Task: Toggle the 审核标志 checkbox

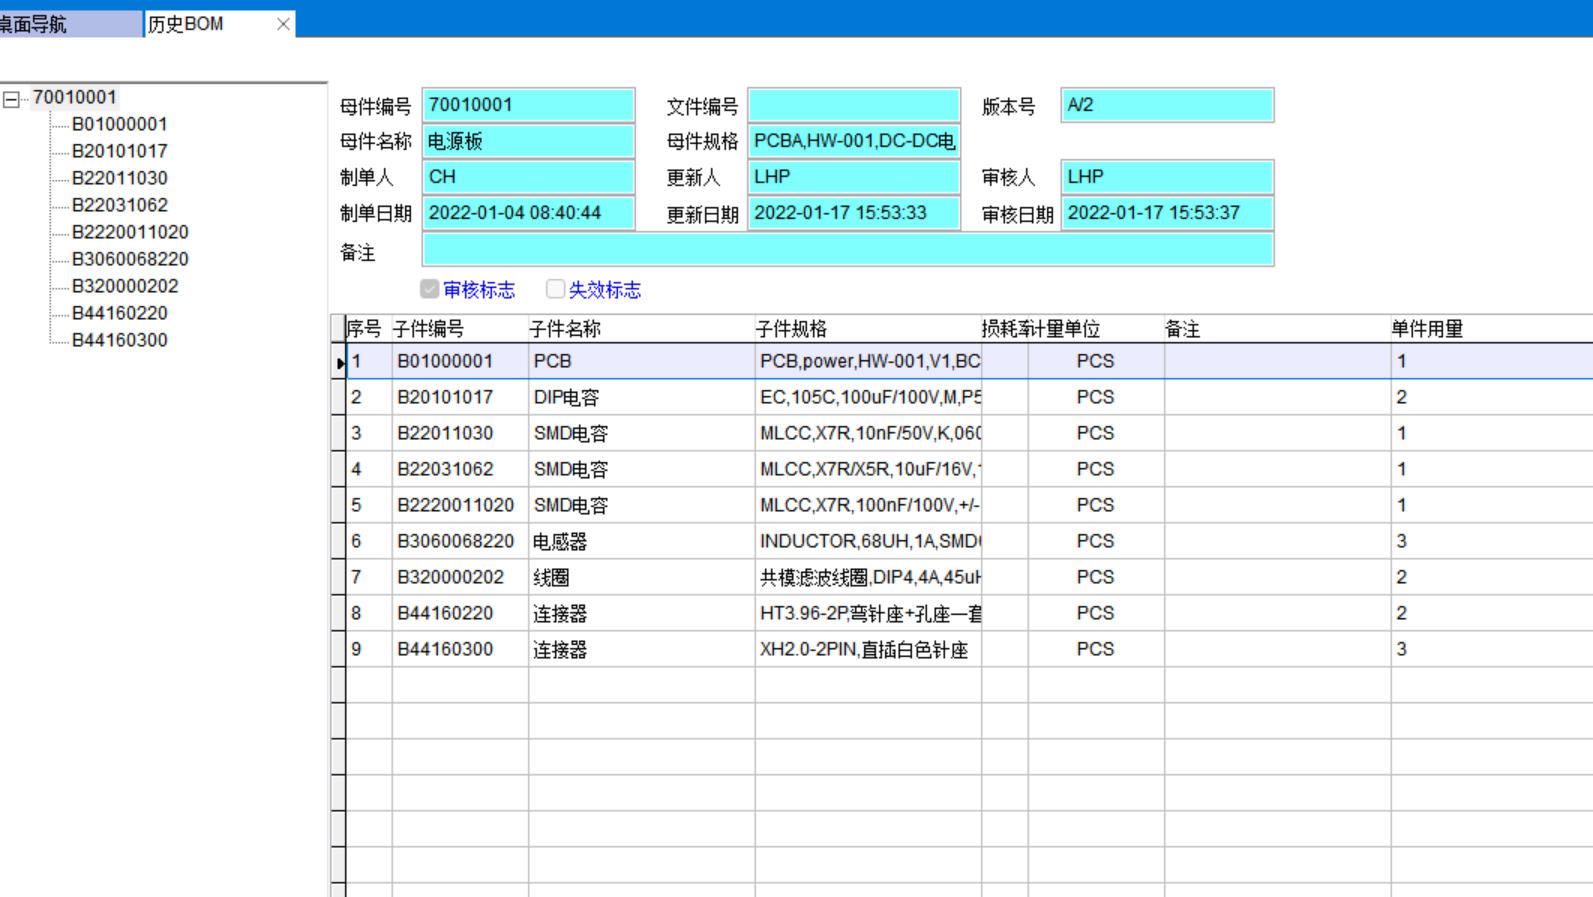Action: [430, 289]
